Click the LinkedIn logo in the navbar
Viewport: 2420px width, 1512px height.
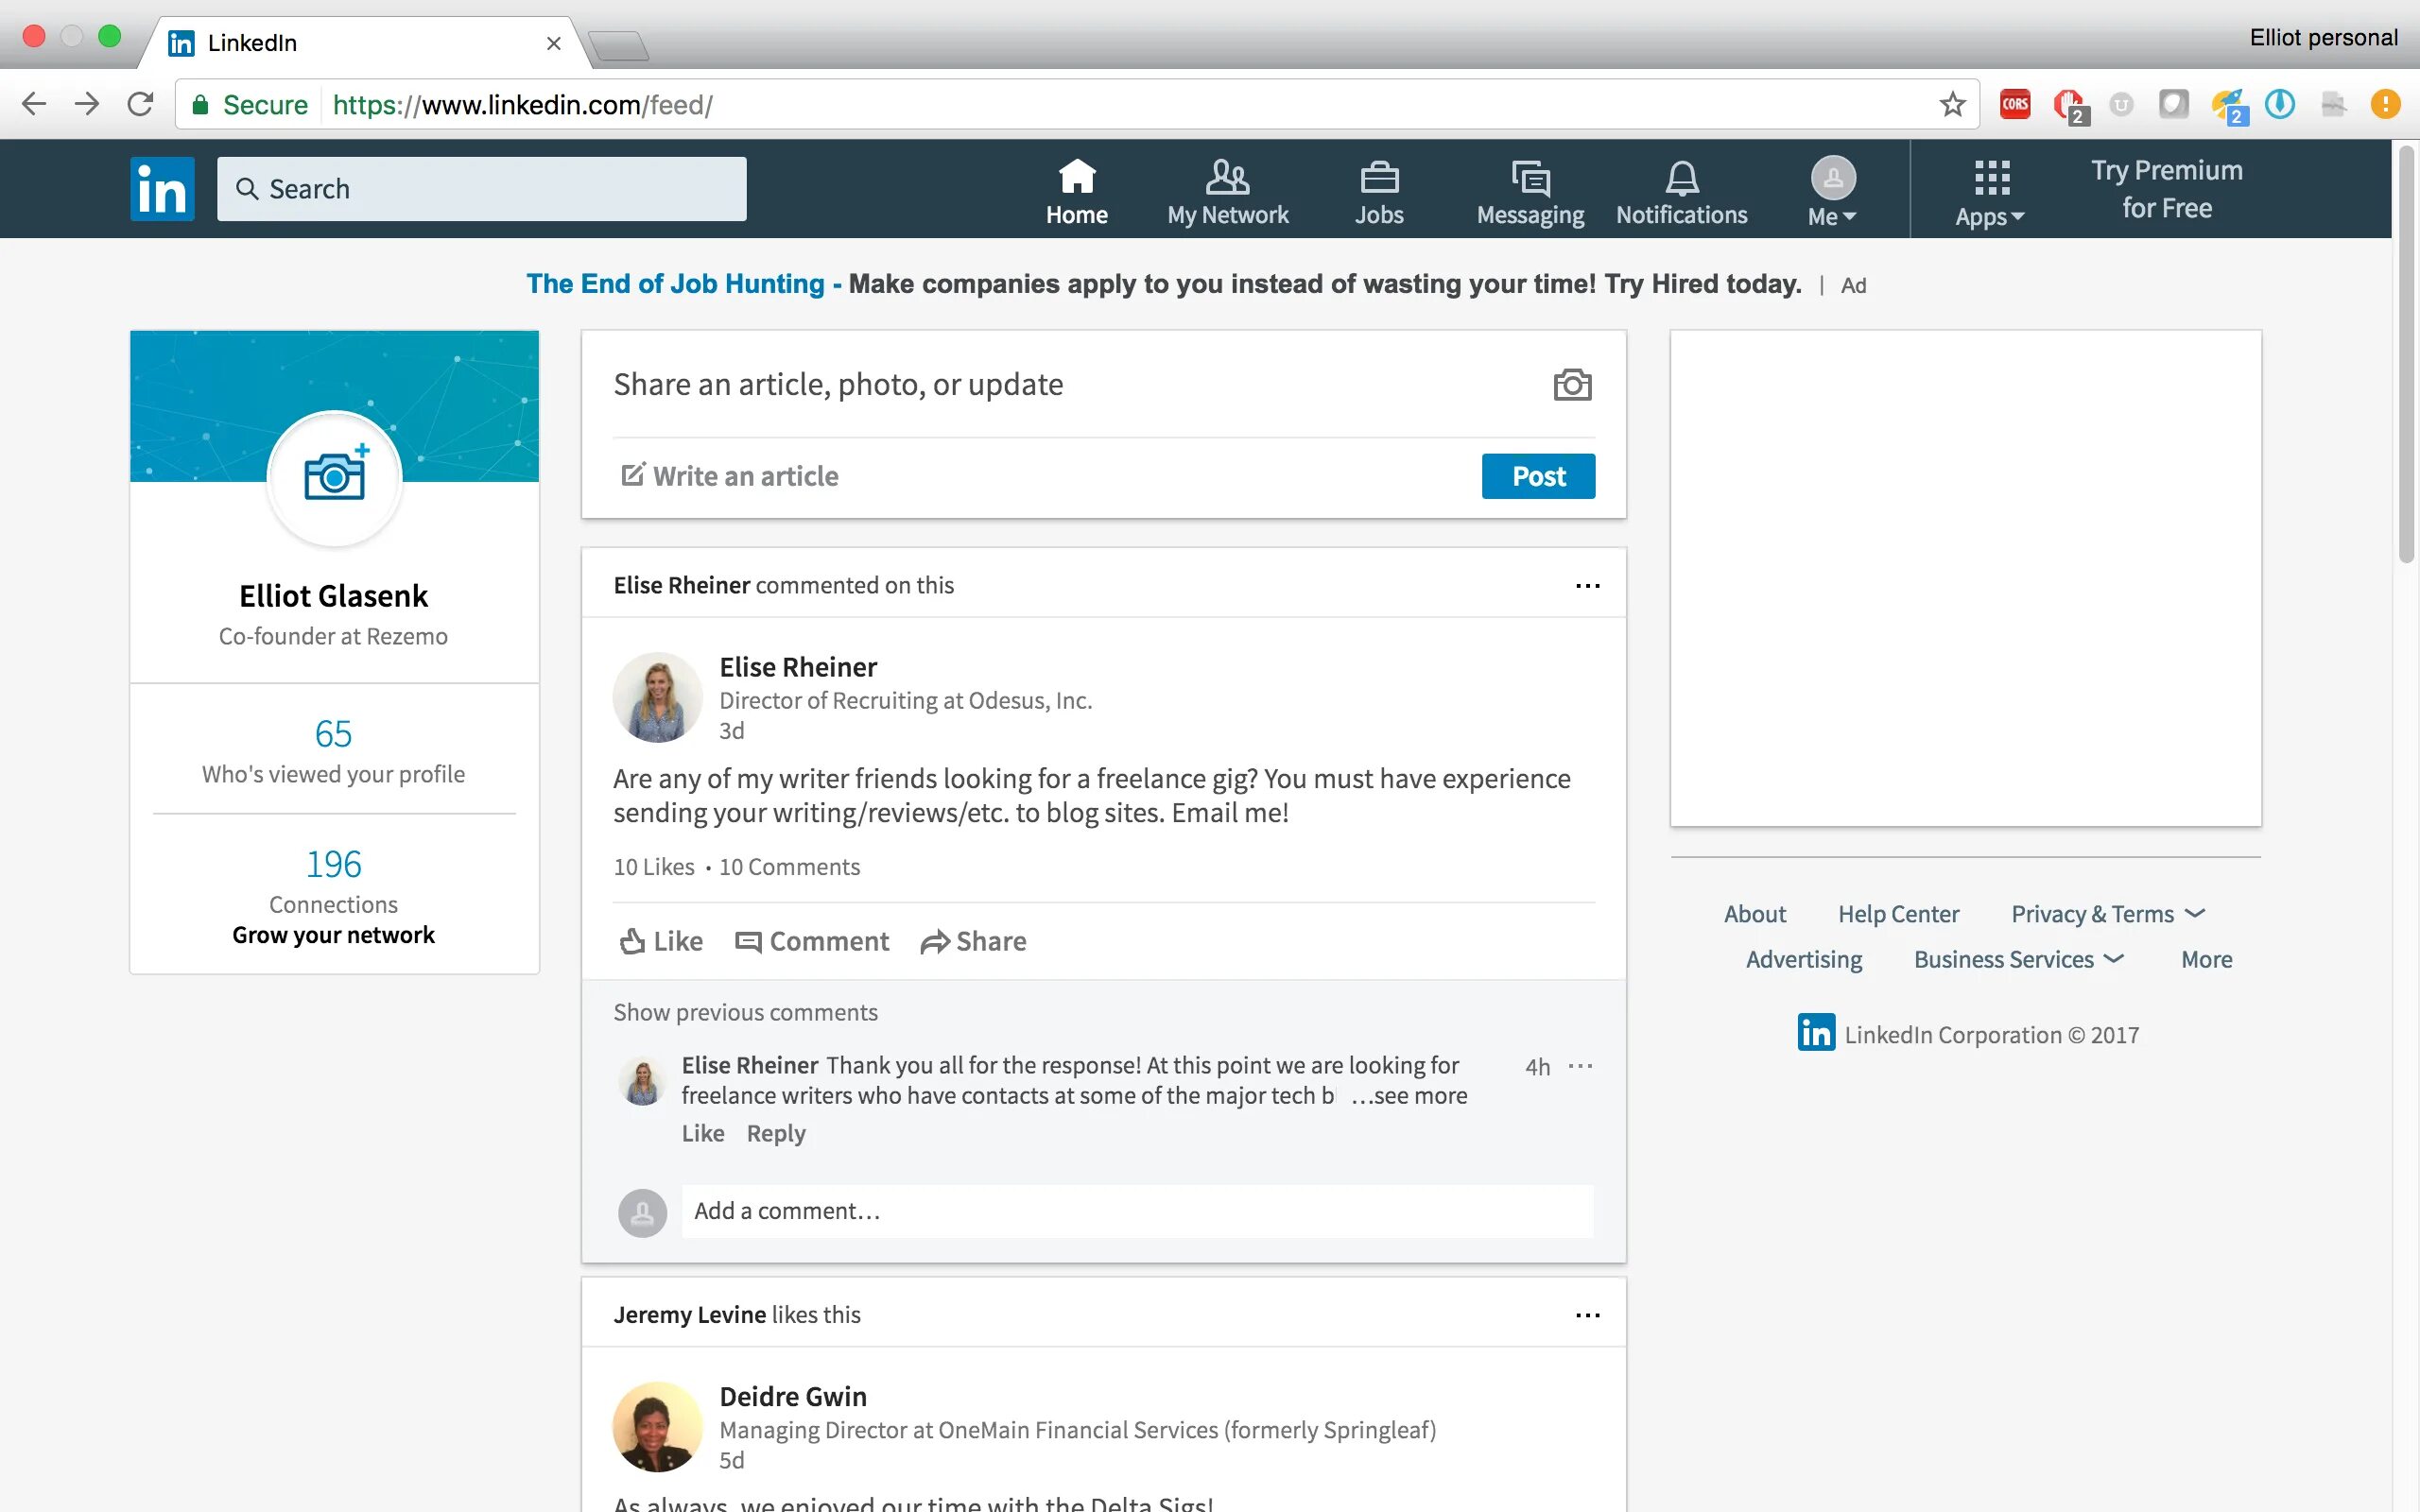[x=162, y=188]
